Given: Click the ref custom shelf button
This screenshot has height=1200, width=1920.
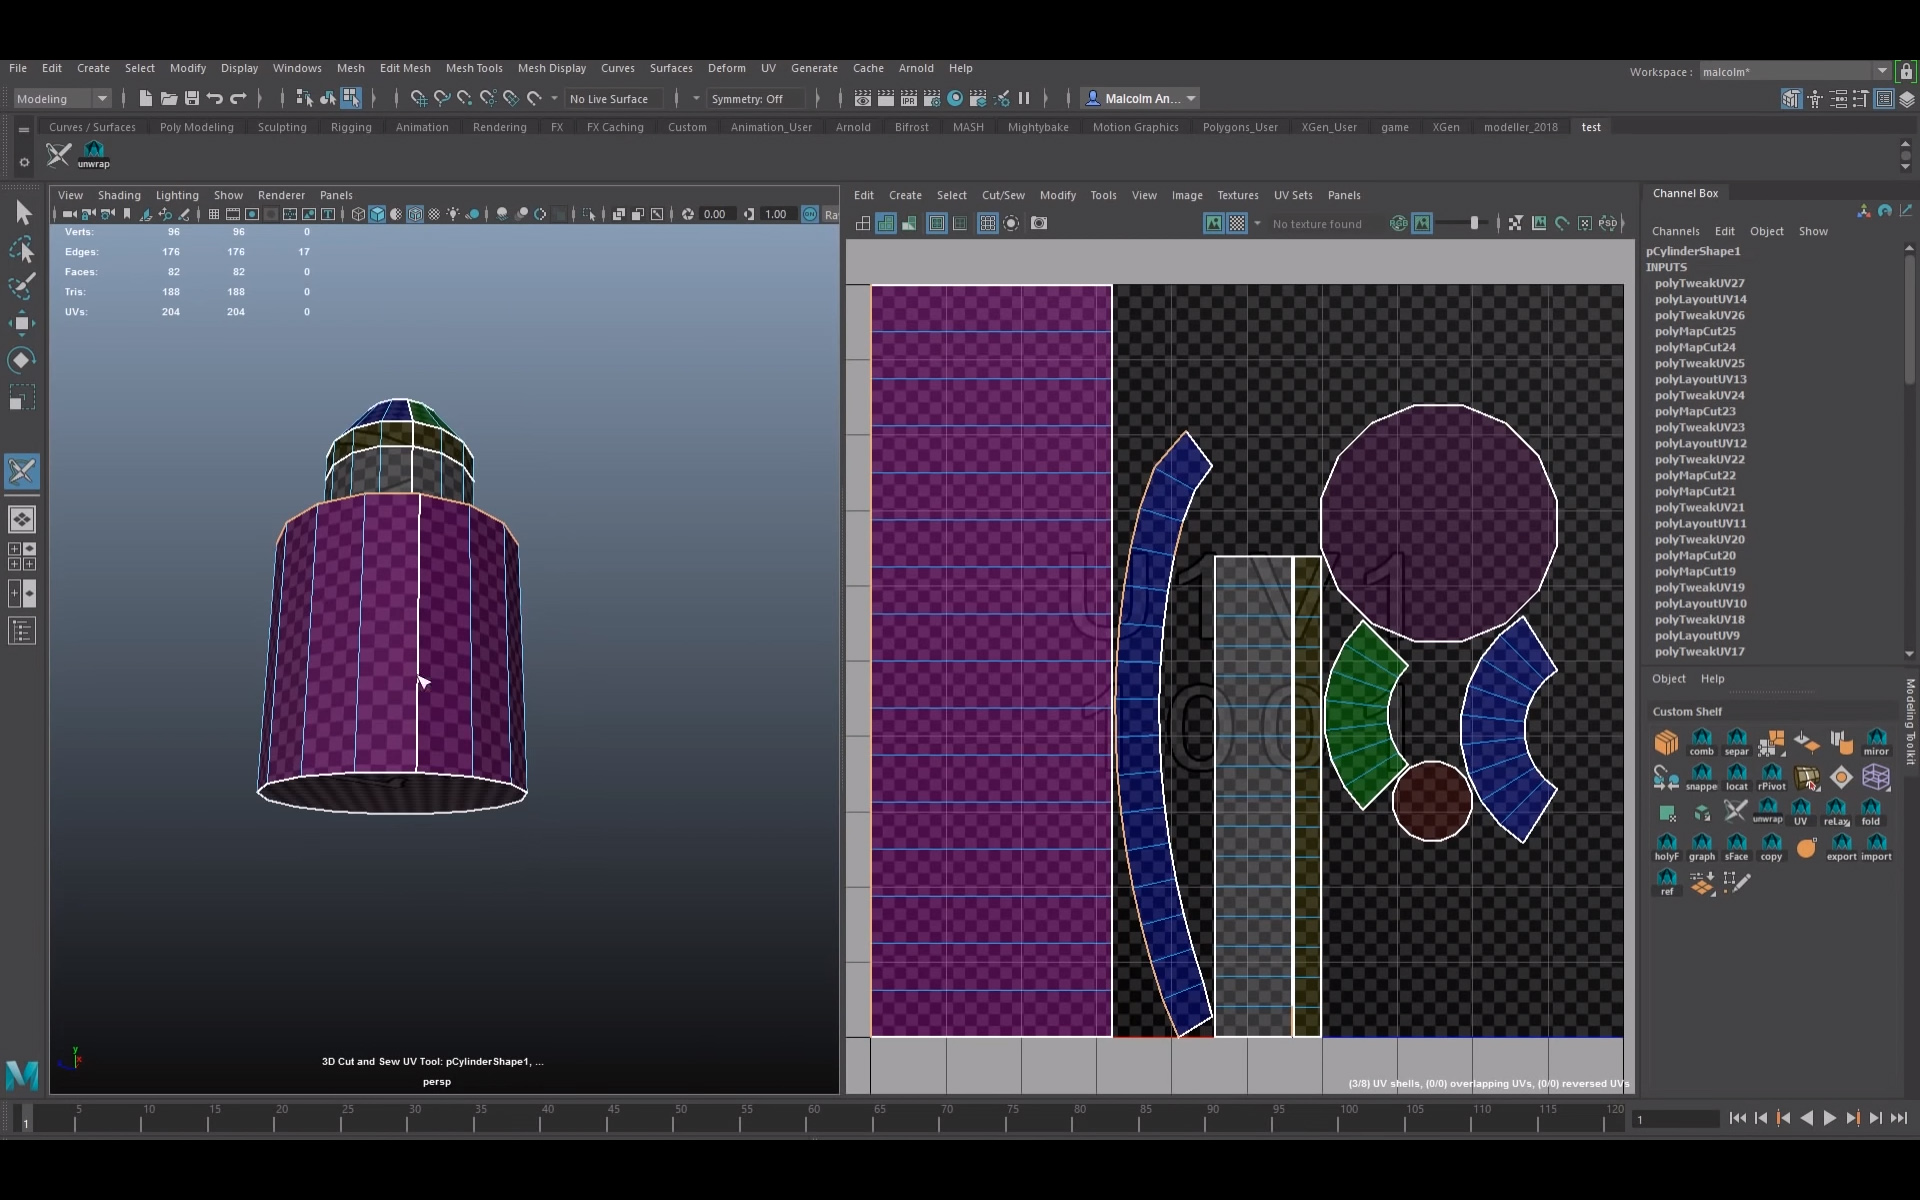Looking at the screenshot, I should (1666, 882).
